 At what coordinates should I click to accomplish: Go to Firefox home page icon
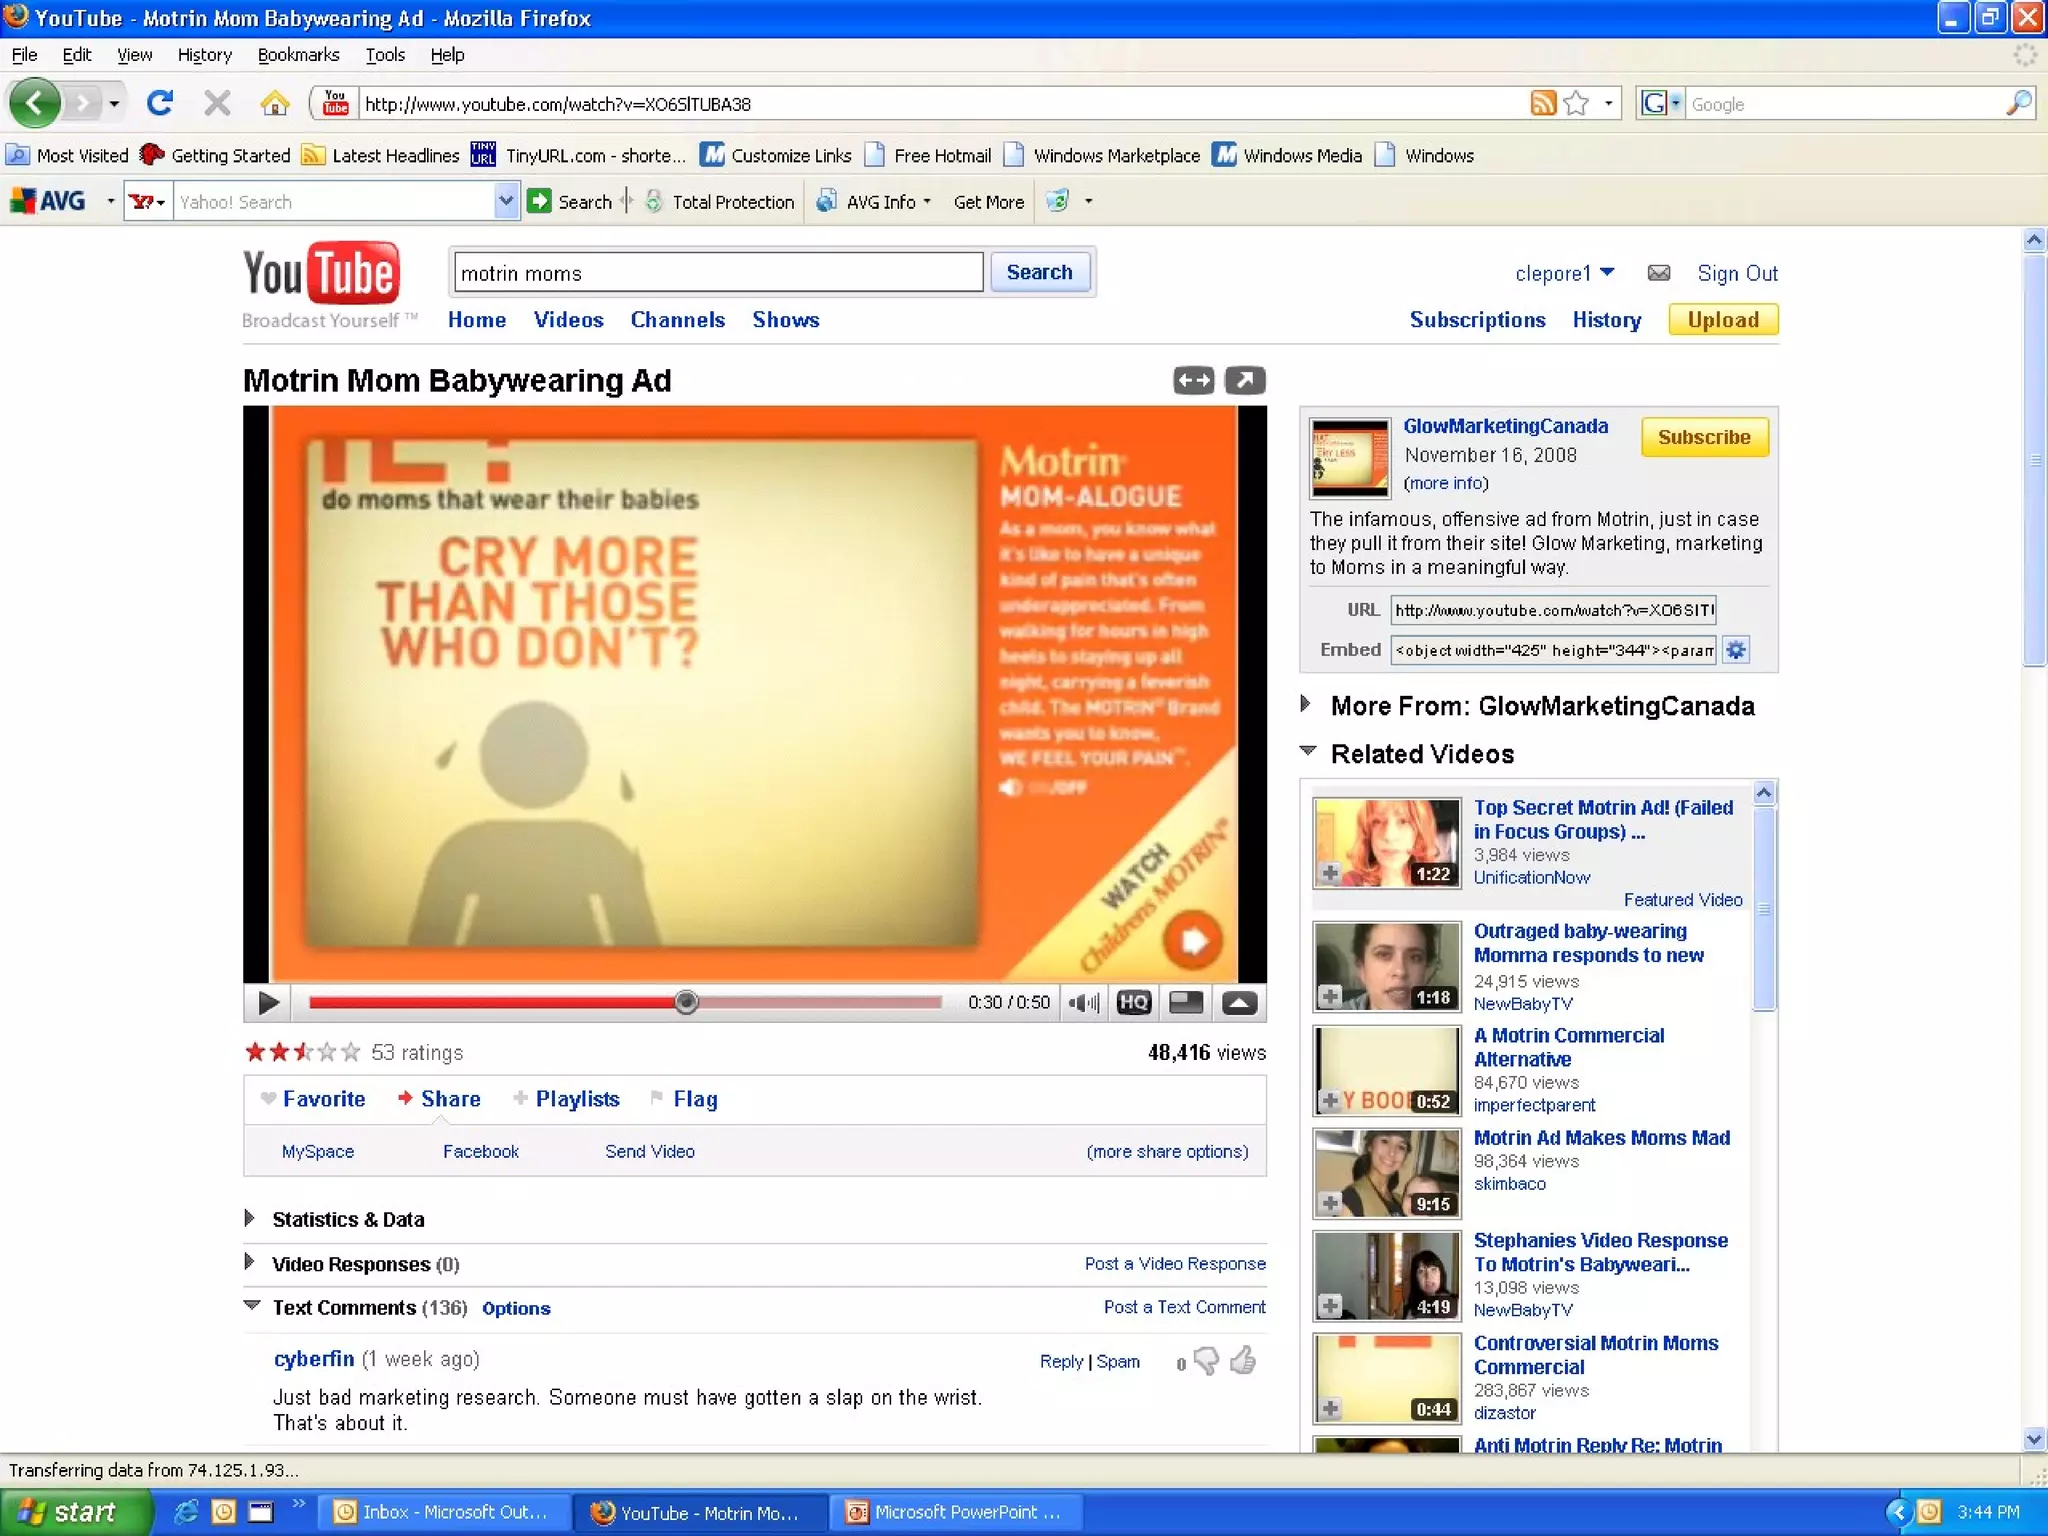[x=274, y=103]
